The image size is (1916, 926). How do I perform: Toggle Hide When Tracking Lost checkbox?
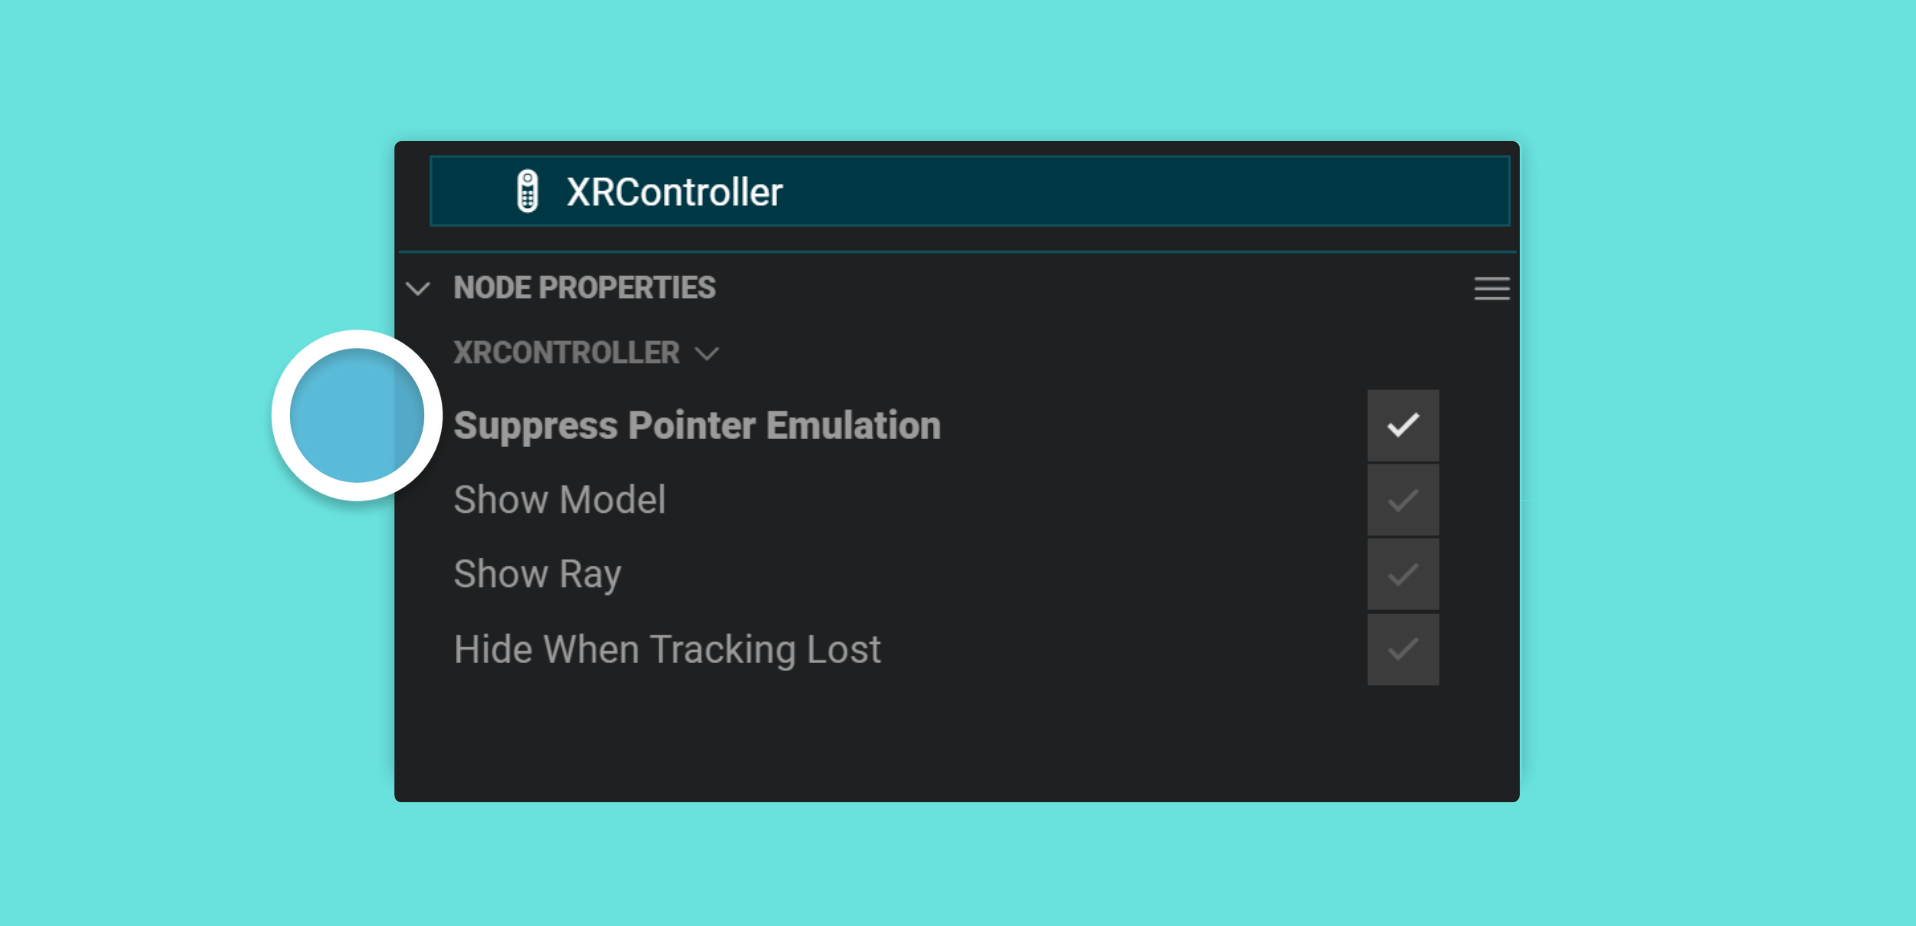[x=1403, y=649]
